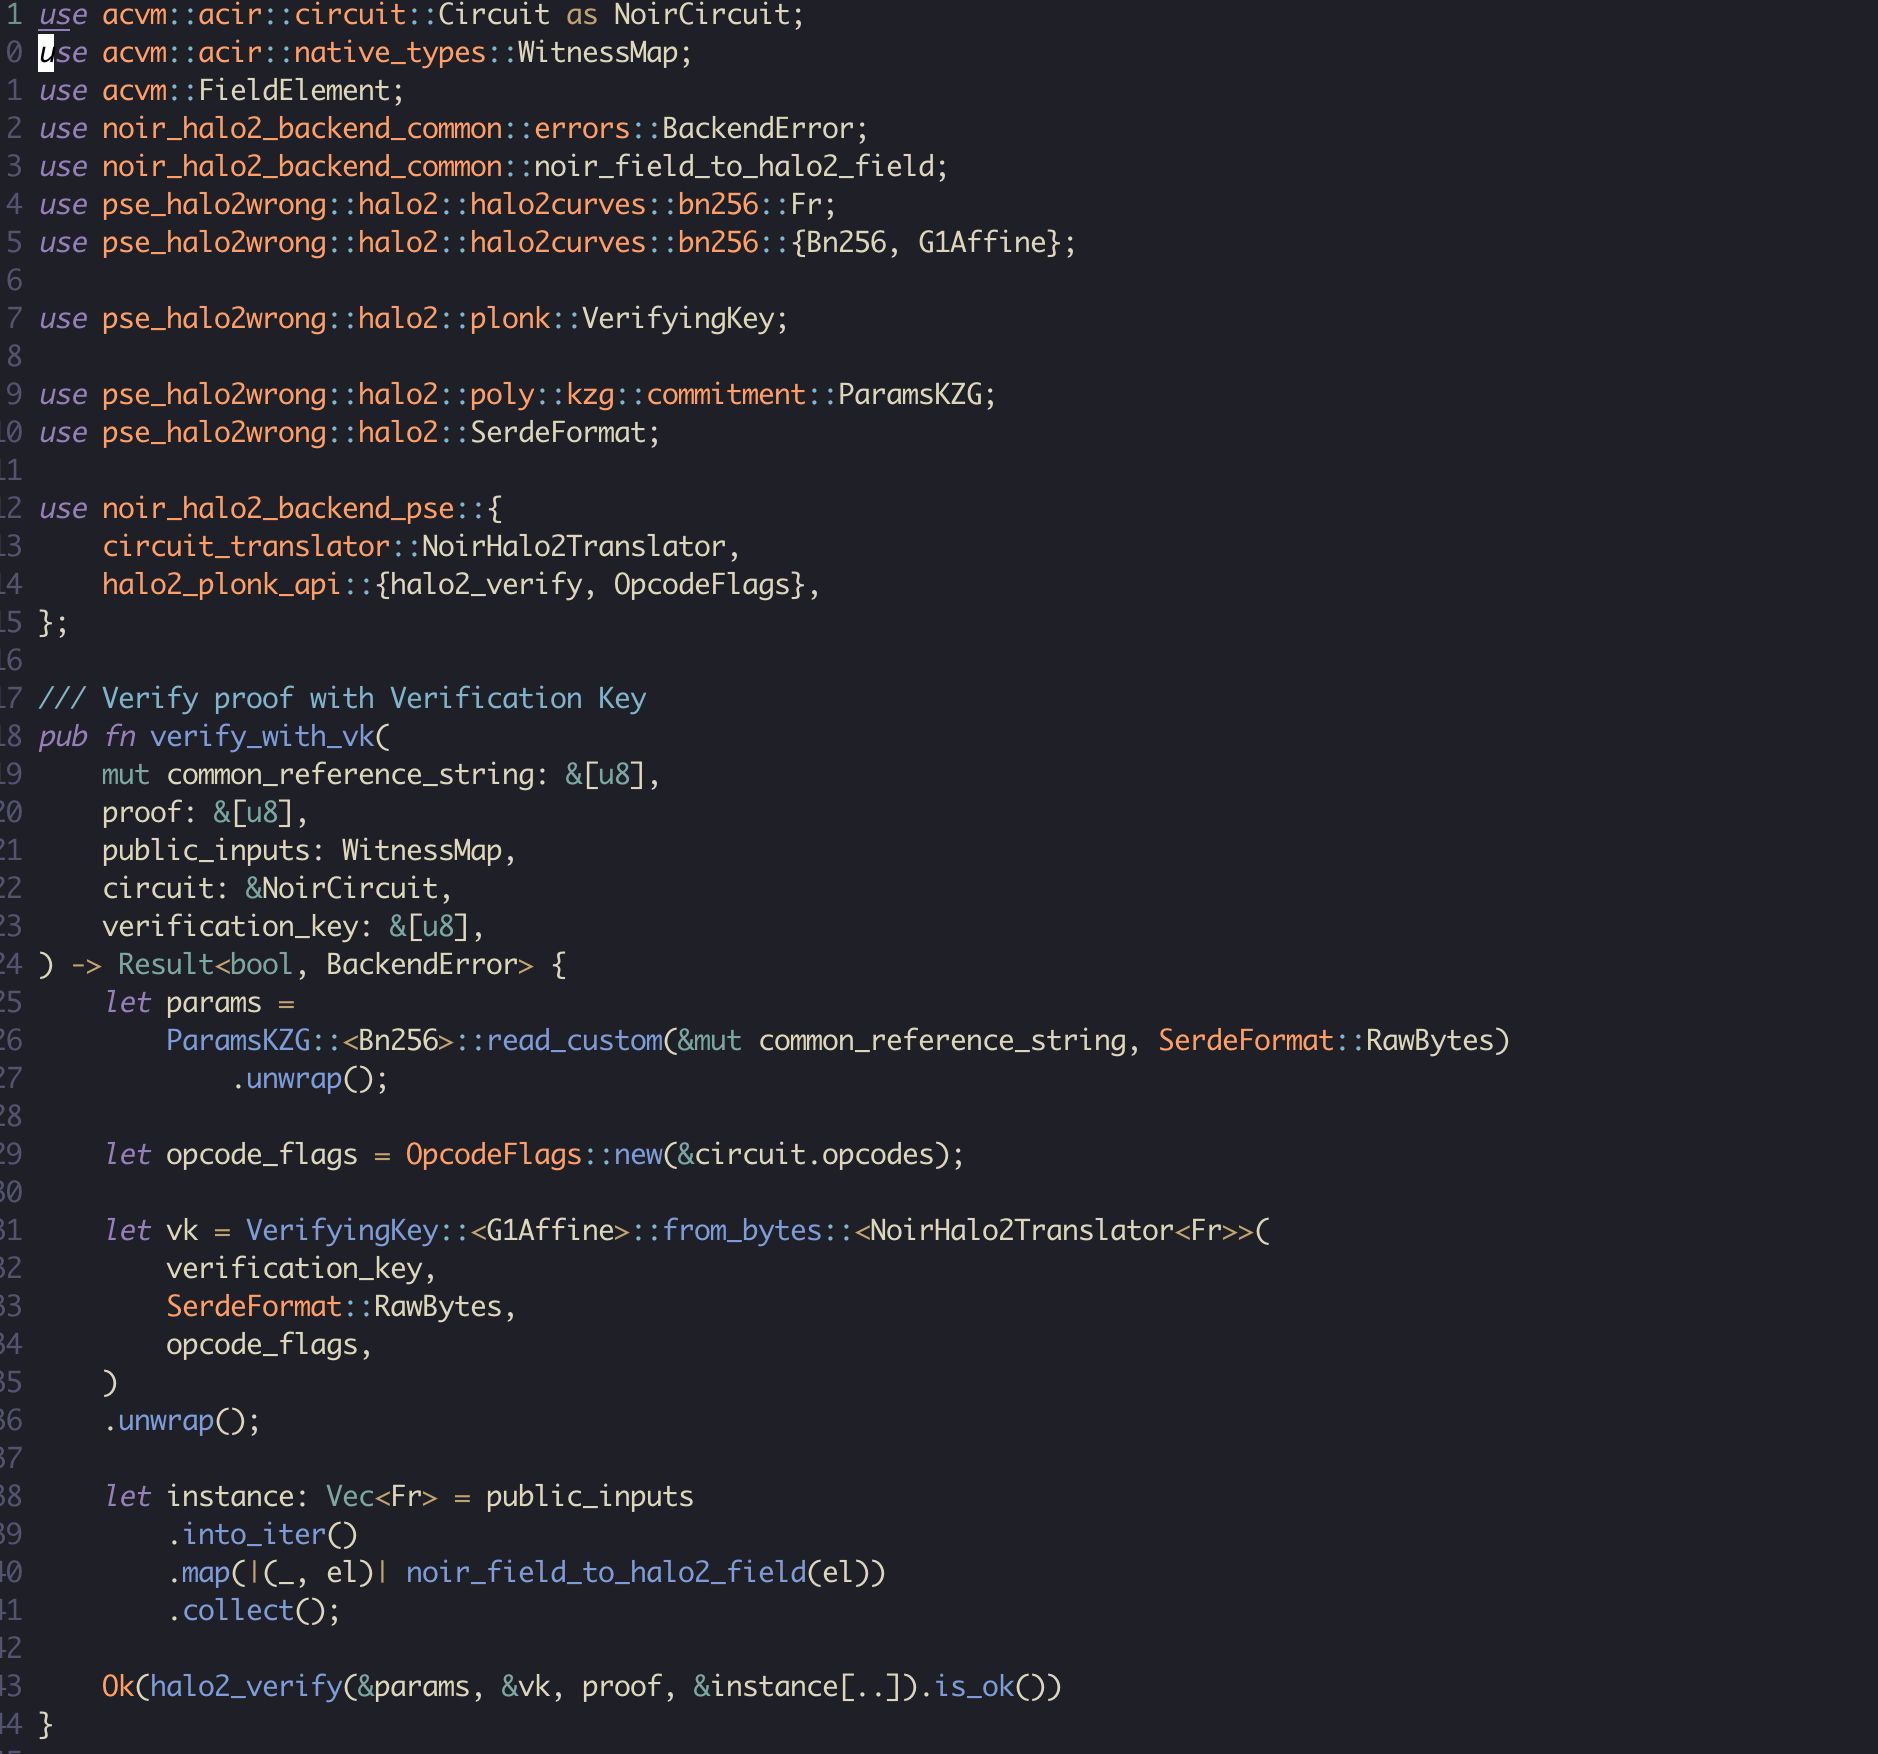Screen dimensions: 1878x1754
Task: Click 'RawBytes' on the read_custom line
Action: pos(1430,1040)
